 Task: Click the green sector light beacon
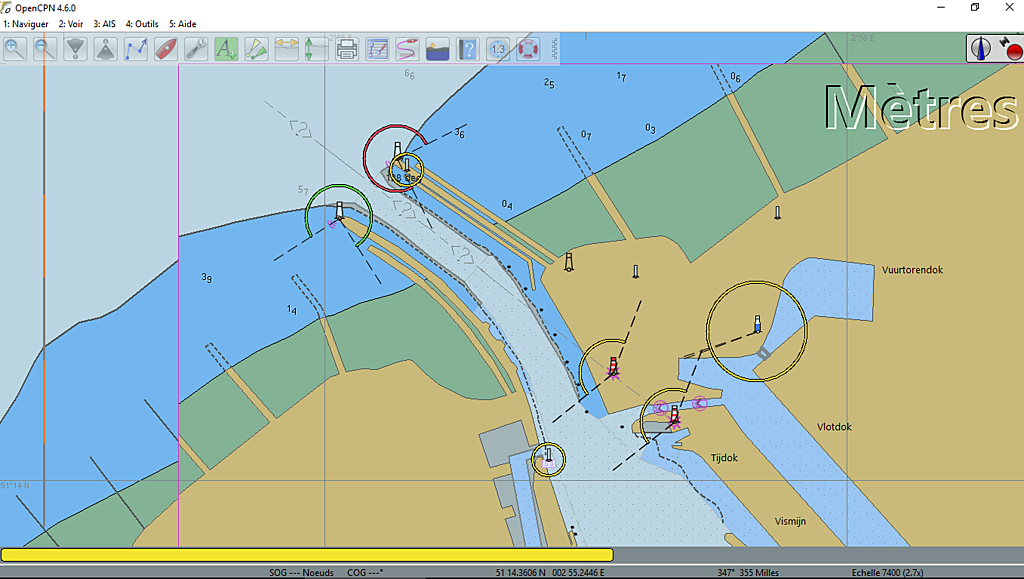click(x=339, y=210)
